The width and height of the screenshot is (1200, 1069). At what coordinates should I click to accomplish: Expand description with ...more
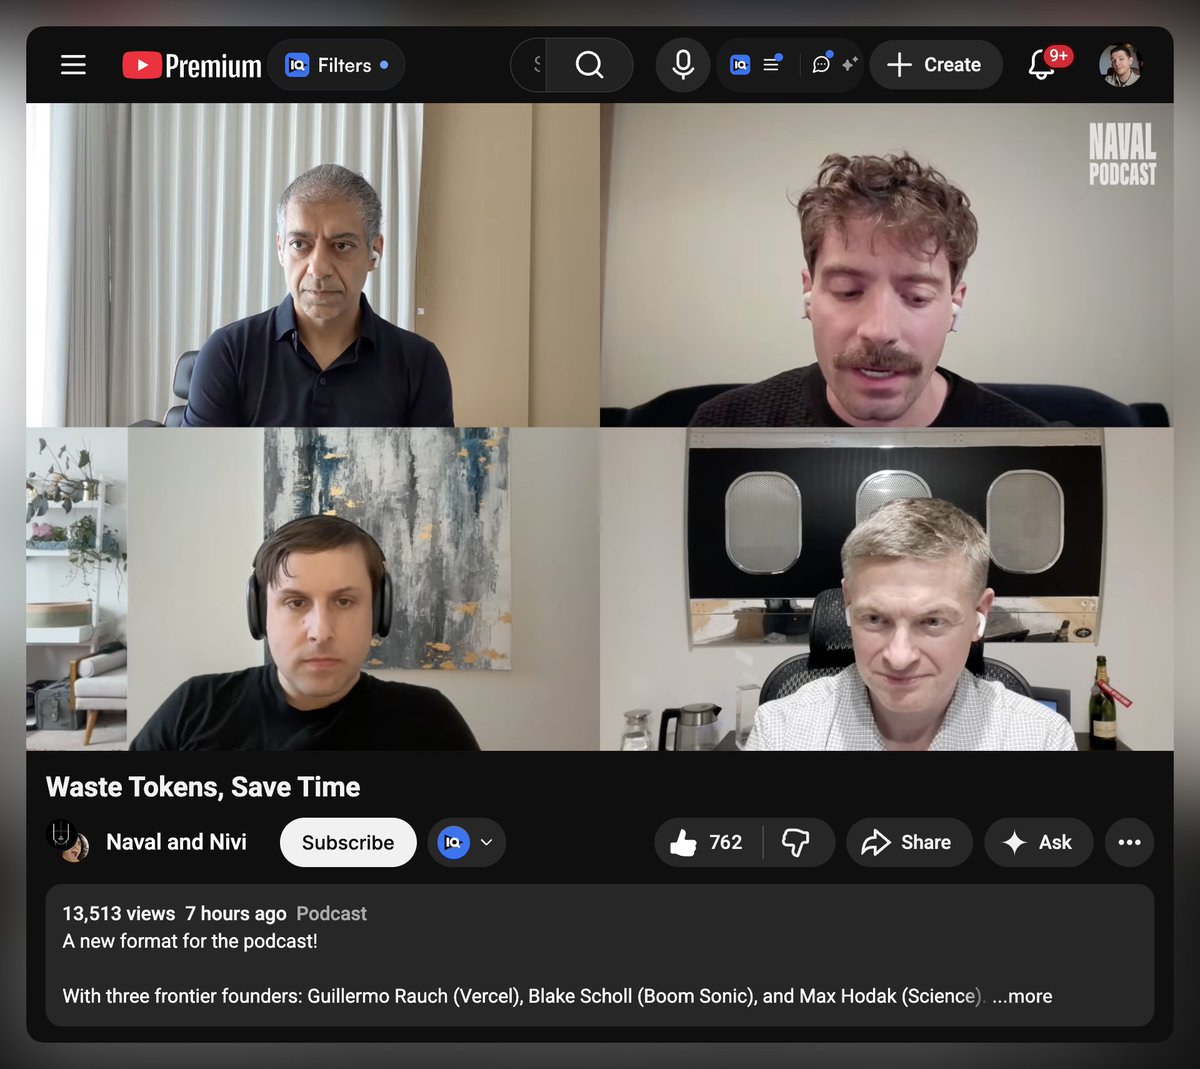[1022, 996]
